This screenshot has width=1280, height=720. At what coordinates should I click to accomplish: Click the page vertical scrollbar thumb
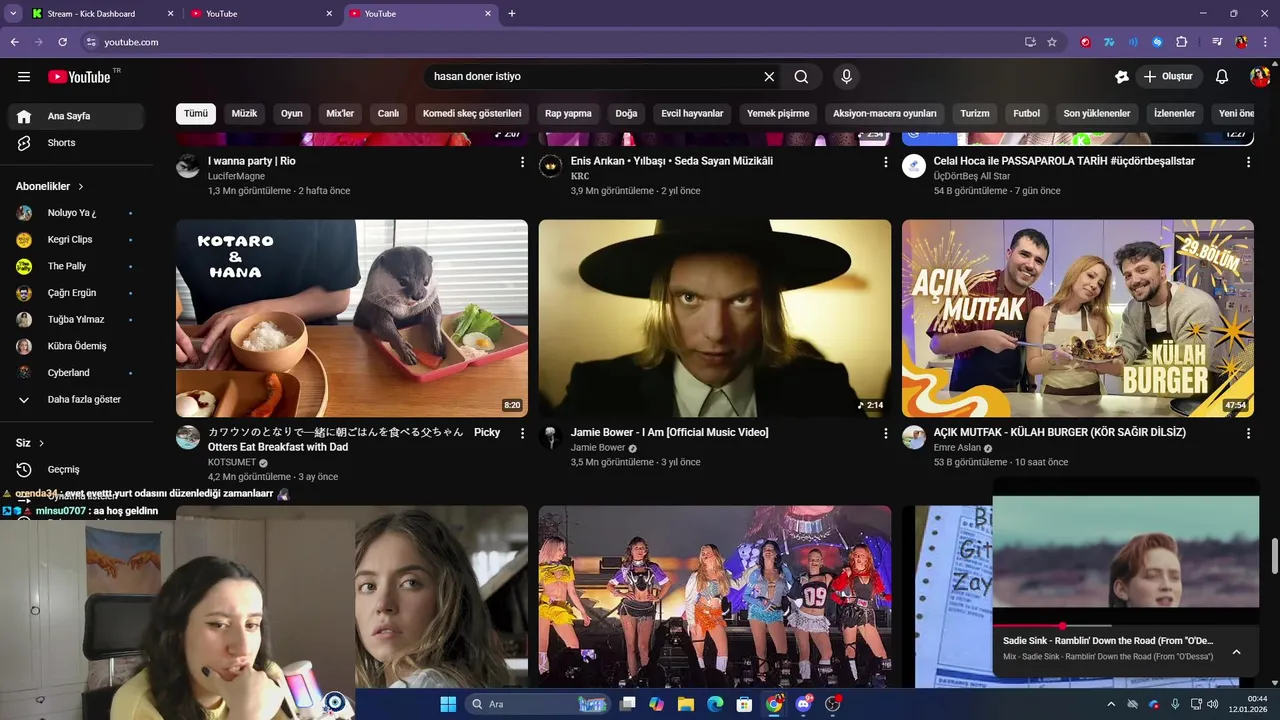1274,556
